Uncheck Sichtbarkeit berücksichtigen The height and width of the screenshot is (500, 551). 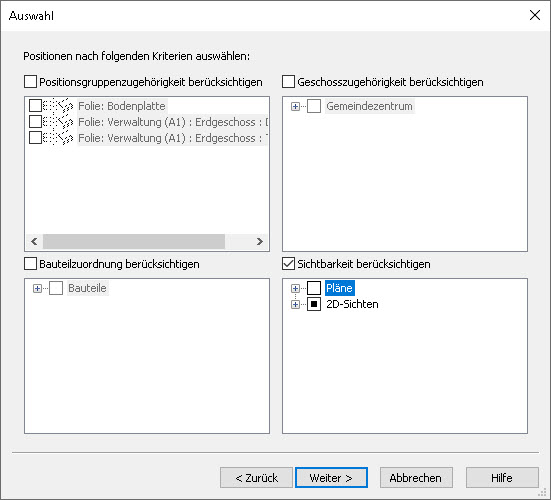(288, 264)
